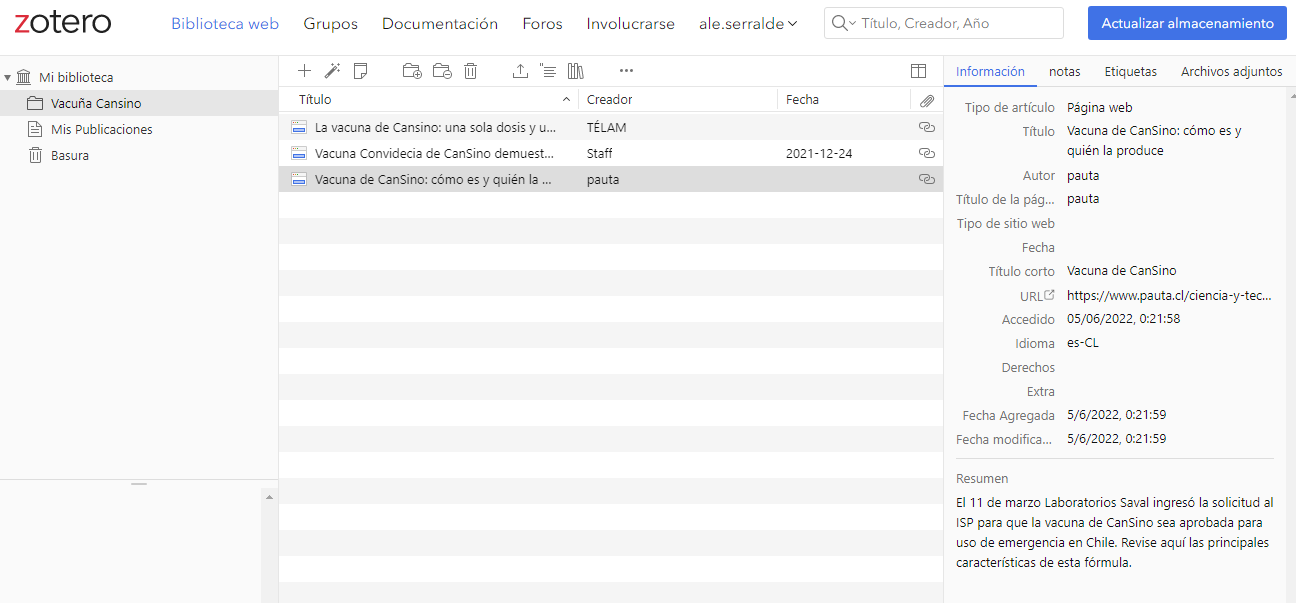Switch to the Etiquetas tab
The image size is (1296, 603).
pos(1131,71)
